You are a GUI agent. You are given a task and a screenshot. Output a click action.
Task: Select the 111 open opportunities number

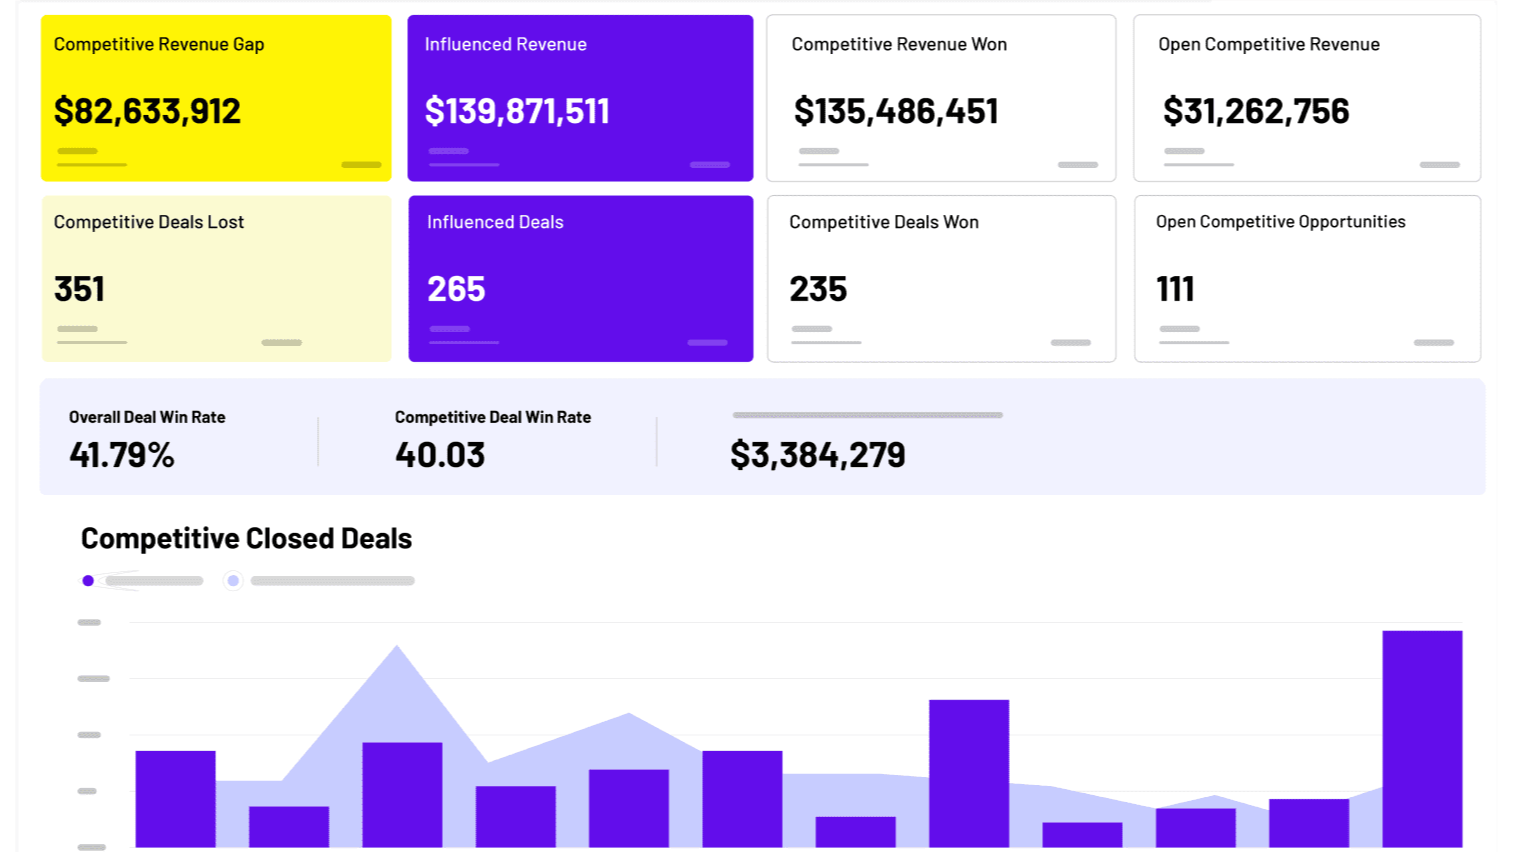(1175, 289)
